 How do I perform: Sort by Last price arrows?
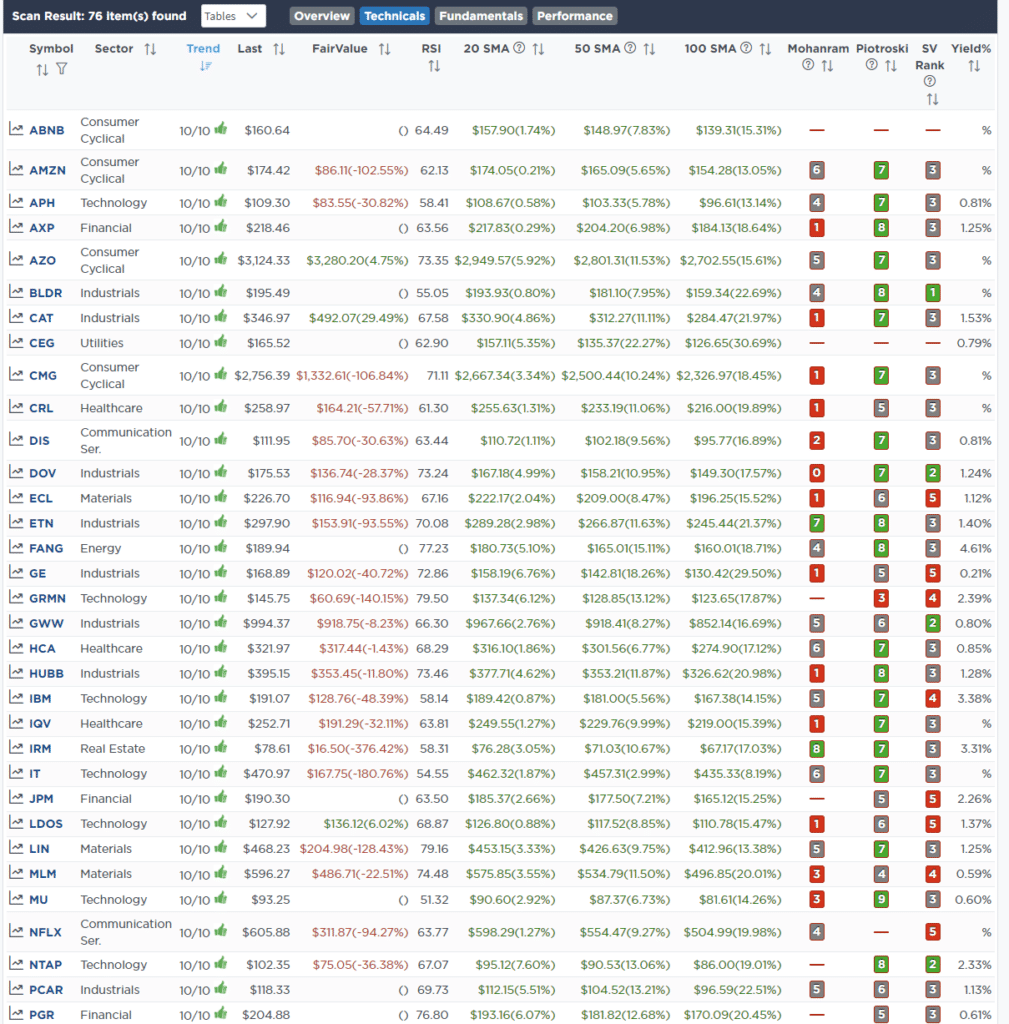pyautogui.click(x=279, y=49)
